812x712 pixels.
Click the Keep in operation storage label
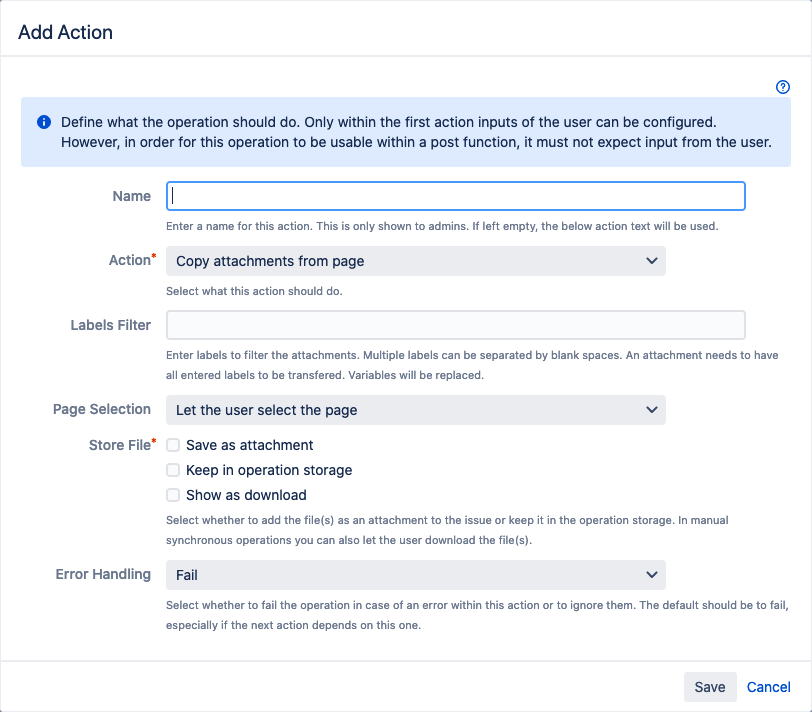click(269, 470)
